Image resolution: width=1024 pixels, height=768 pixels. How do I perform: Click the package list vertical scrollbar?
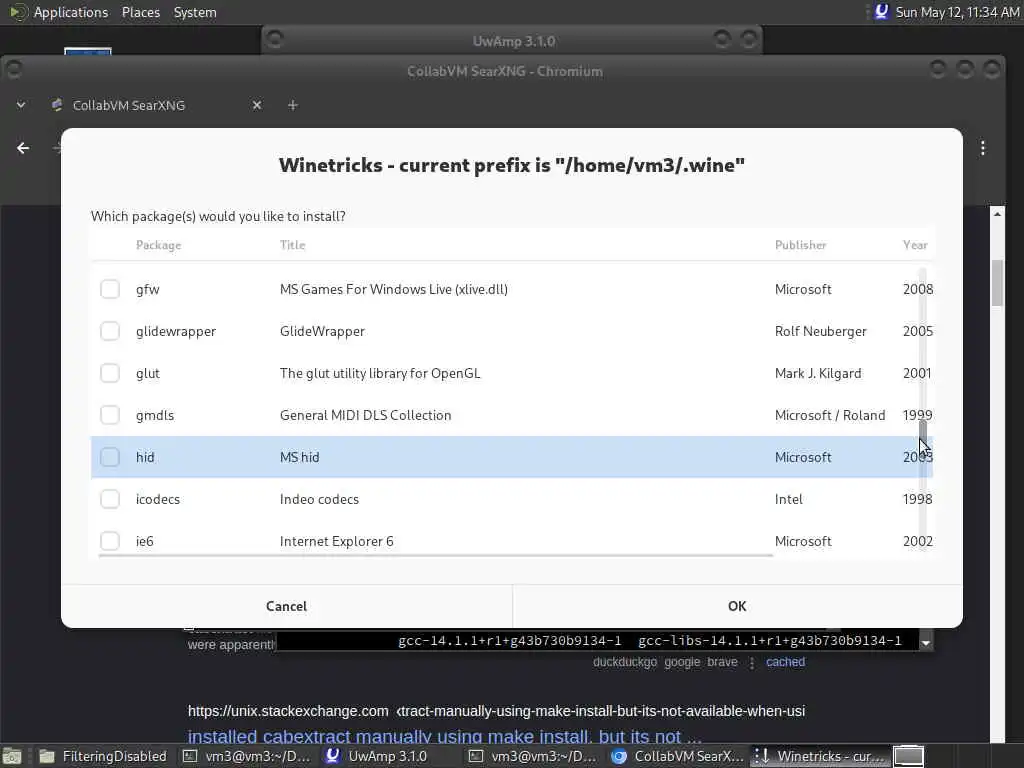coord(923,411)
